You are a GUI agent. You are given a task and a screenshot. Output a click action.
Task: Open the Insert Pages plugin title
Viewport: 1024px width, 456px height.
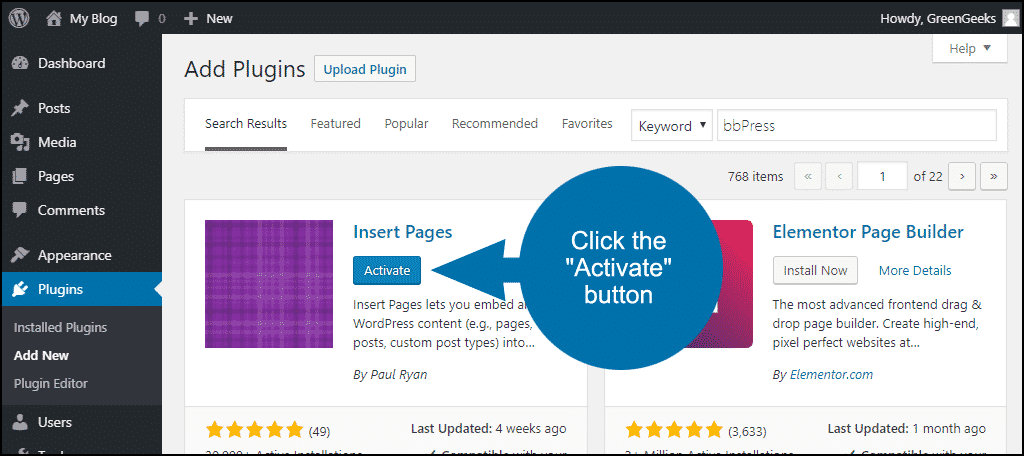pyautogui.click(x=402, y=231)
